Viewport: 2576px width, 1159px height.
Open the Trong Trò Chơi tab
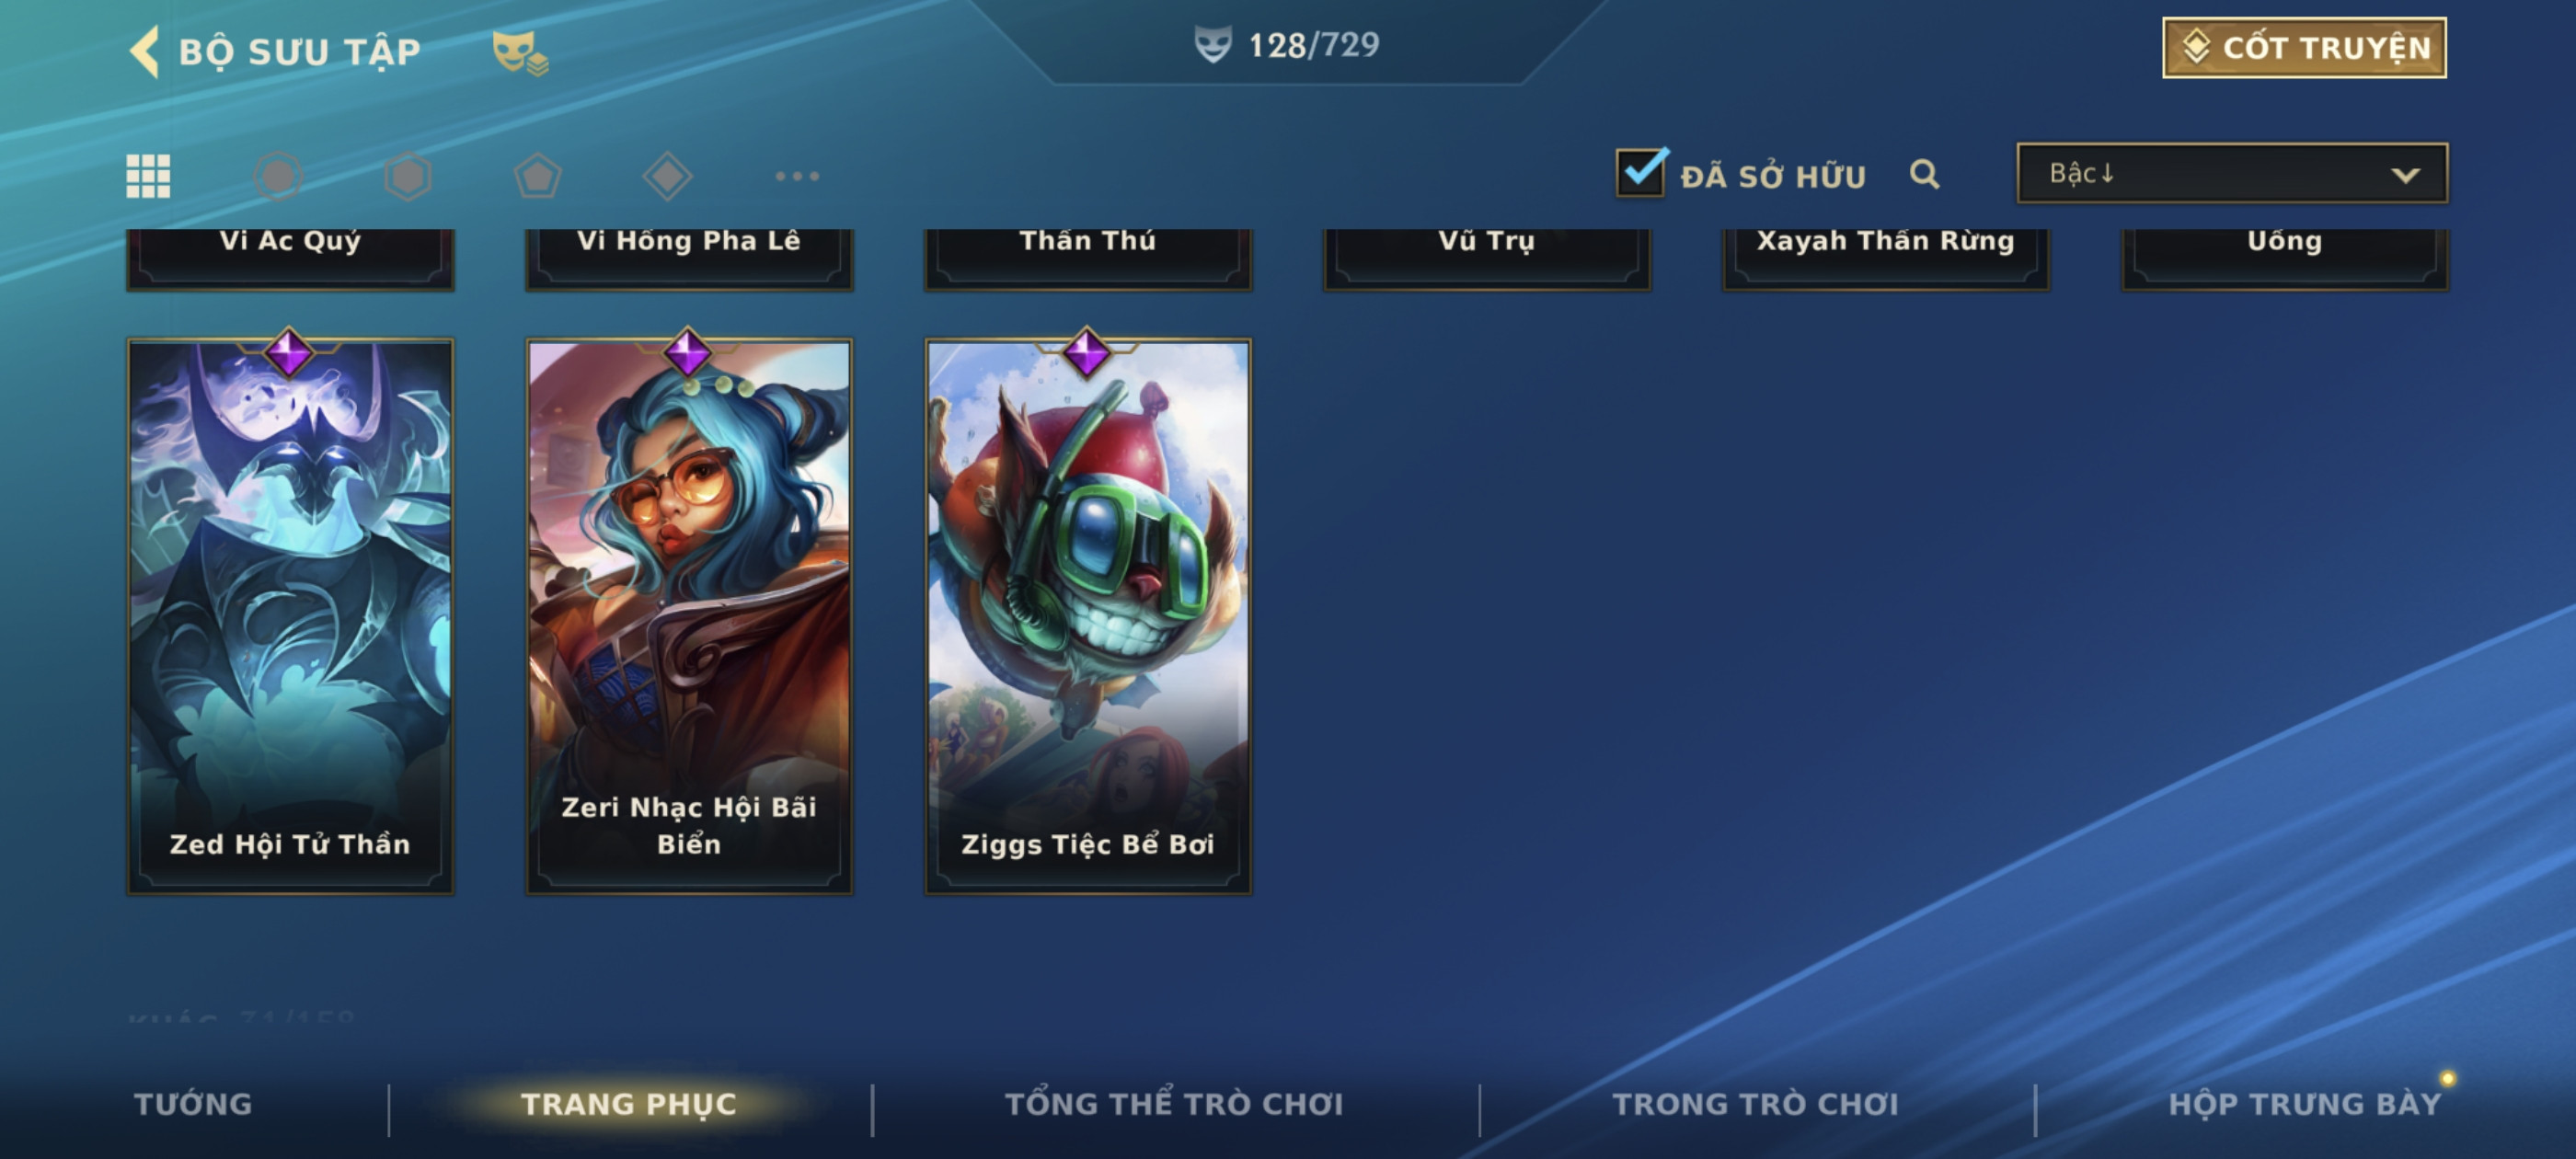(x=1755, y=1103)
